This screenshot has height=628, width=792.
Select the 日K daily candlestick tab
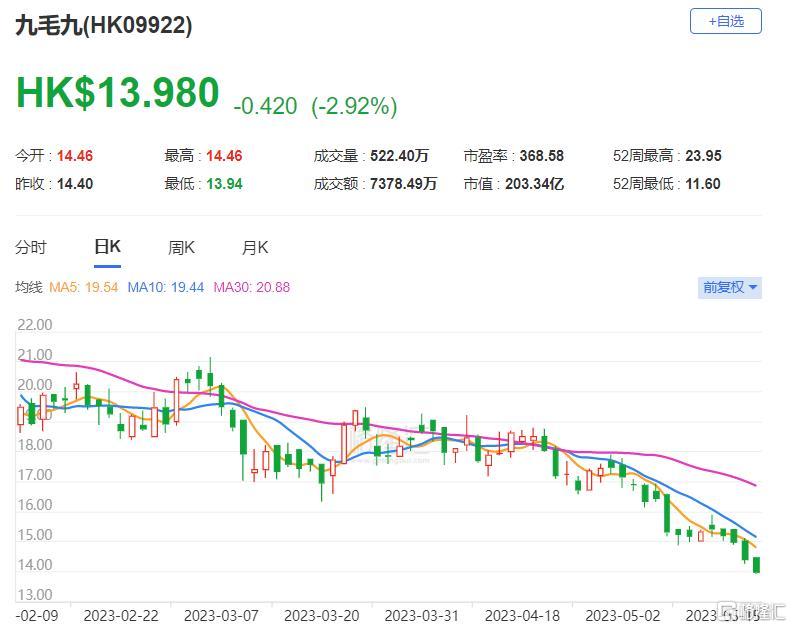(x=107, y=247)
